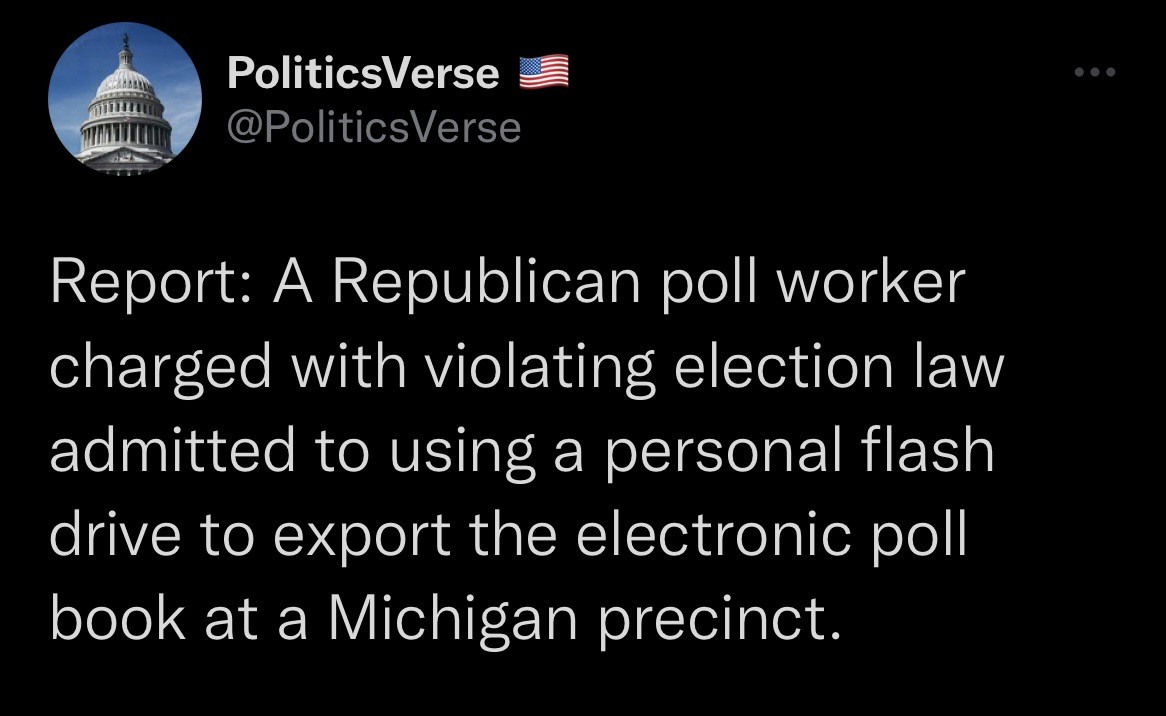Click the word "drive" starting the fourth line
Screen dimensions: 1166x716
116,535
